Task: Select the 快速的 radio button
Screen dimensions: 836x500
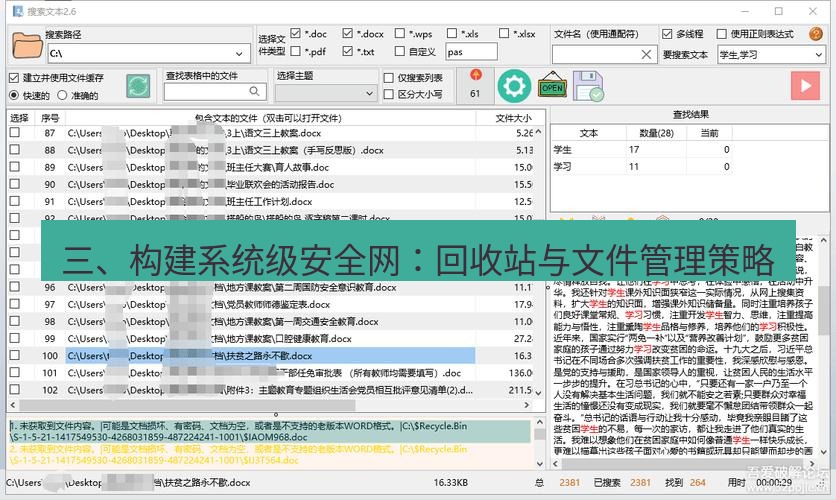Action: click(x=14, y=95)
